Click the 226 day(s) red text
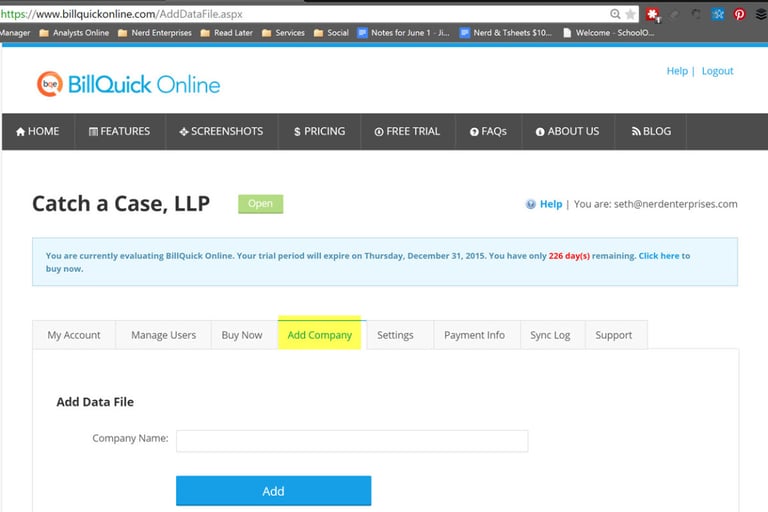 point(569,256)
